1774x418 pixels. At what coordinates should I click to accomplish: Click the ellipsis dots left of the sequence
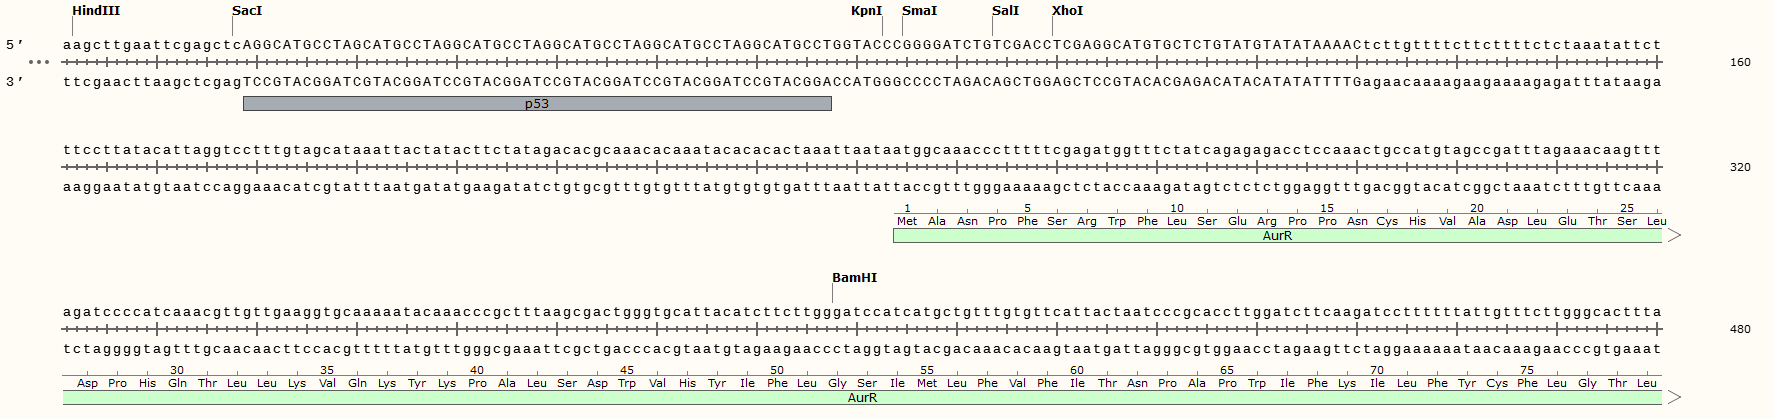pos(39,62)
